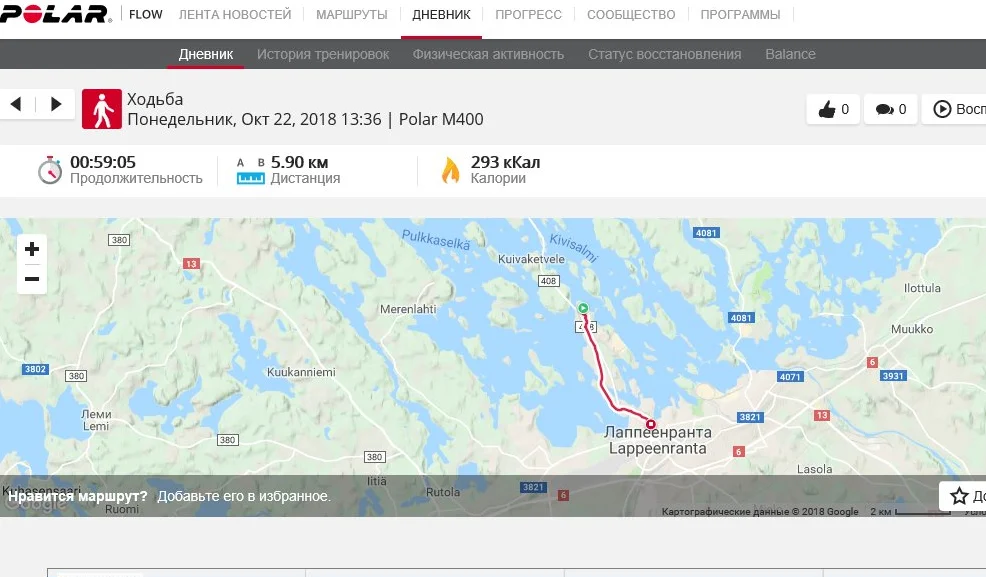Switch to История тренировок tab
Screen dimensions: 986x577
coord(323,54)
